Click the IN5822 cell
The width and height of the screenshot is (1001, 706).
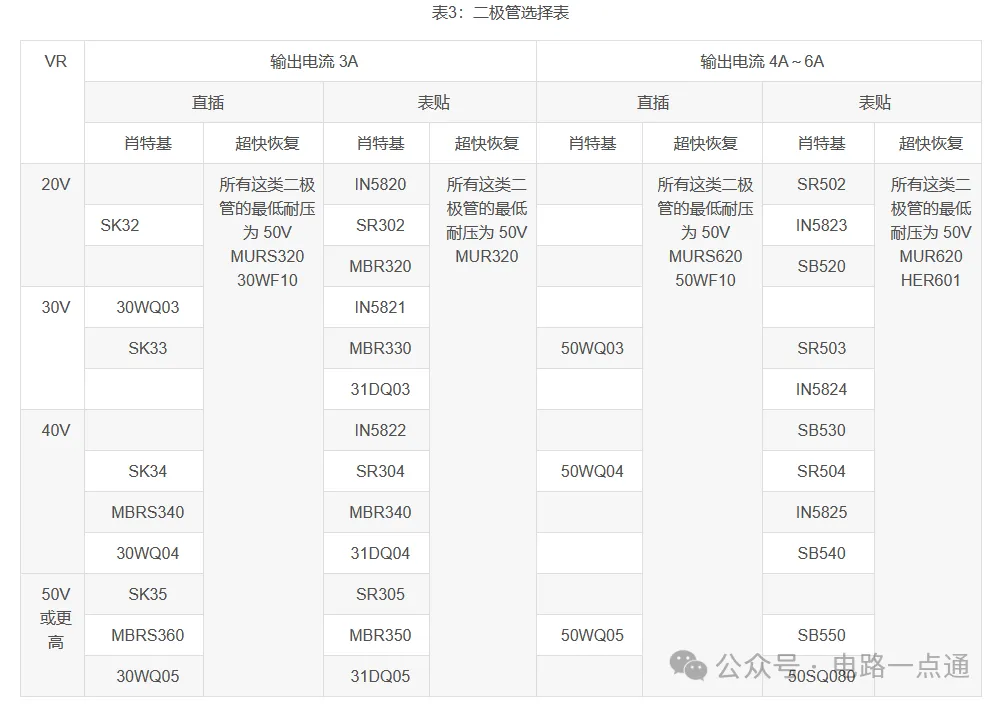(x=377, y=430)
